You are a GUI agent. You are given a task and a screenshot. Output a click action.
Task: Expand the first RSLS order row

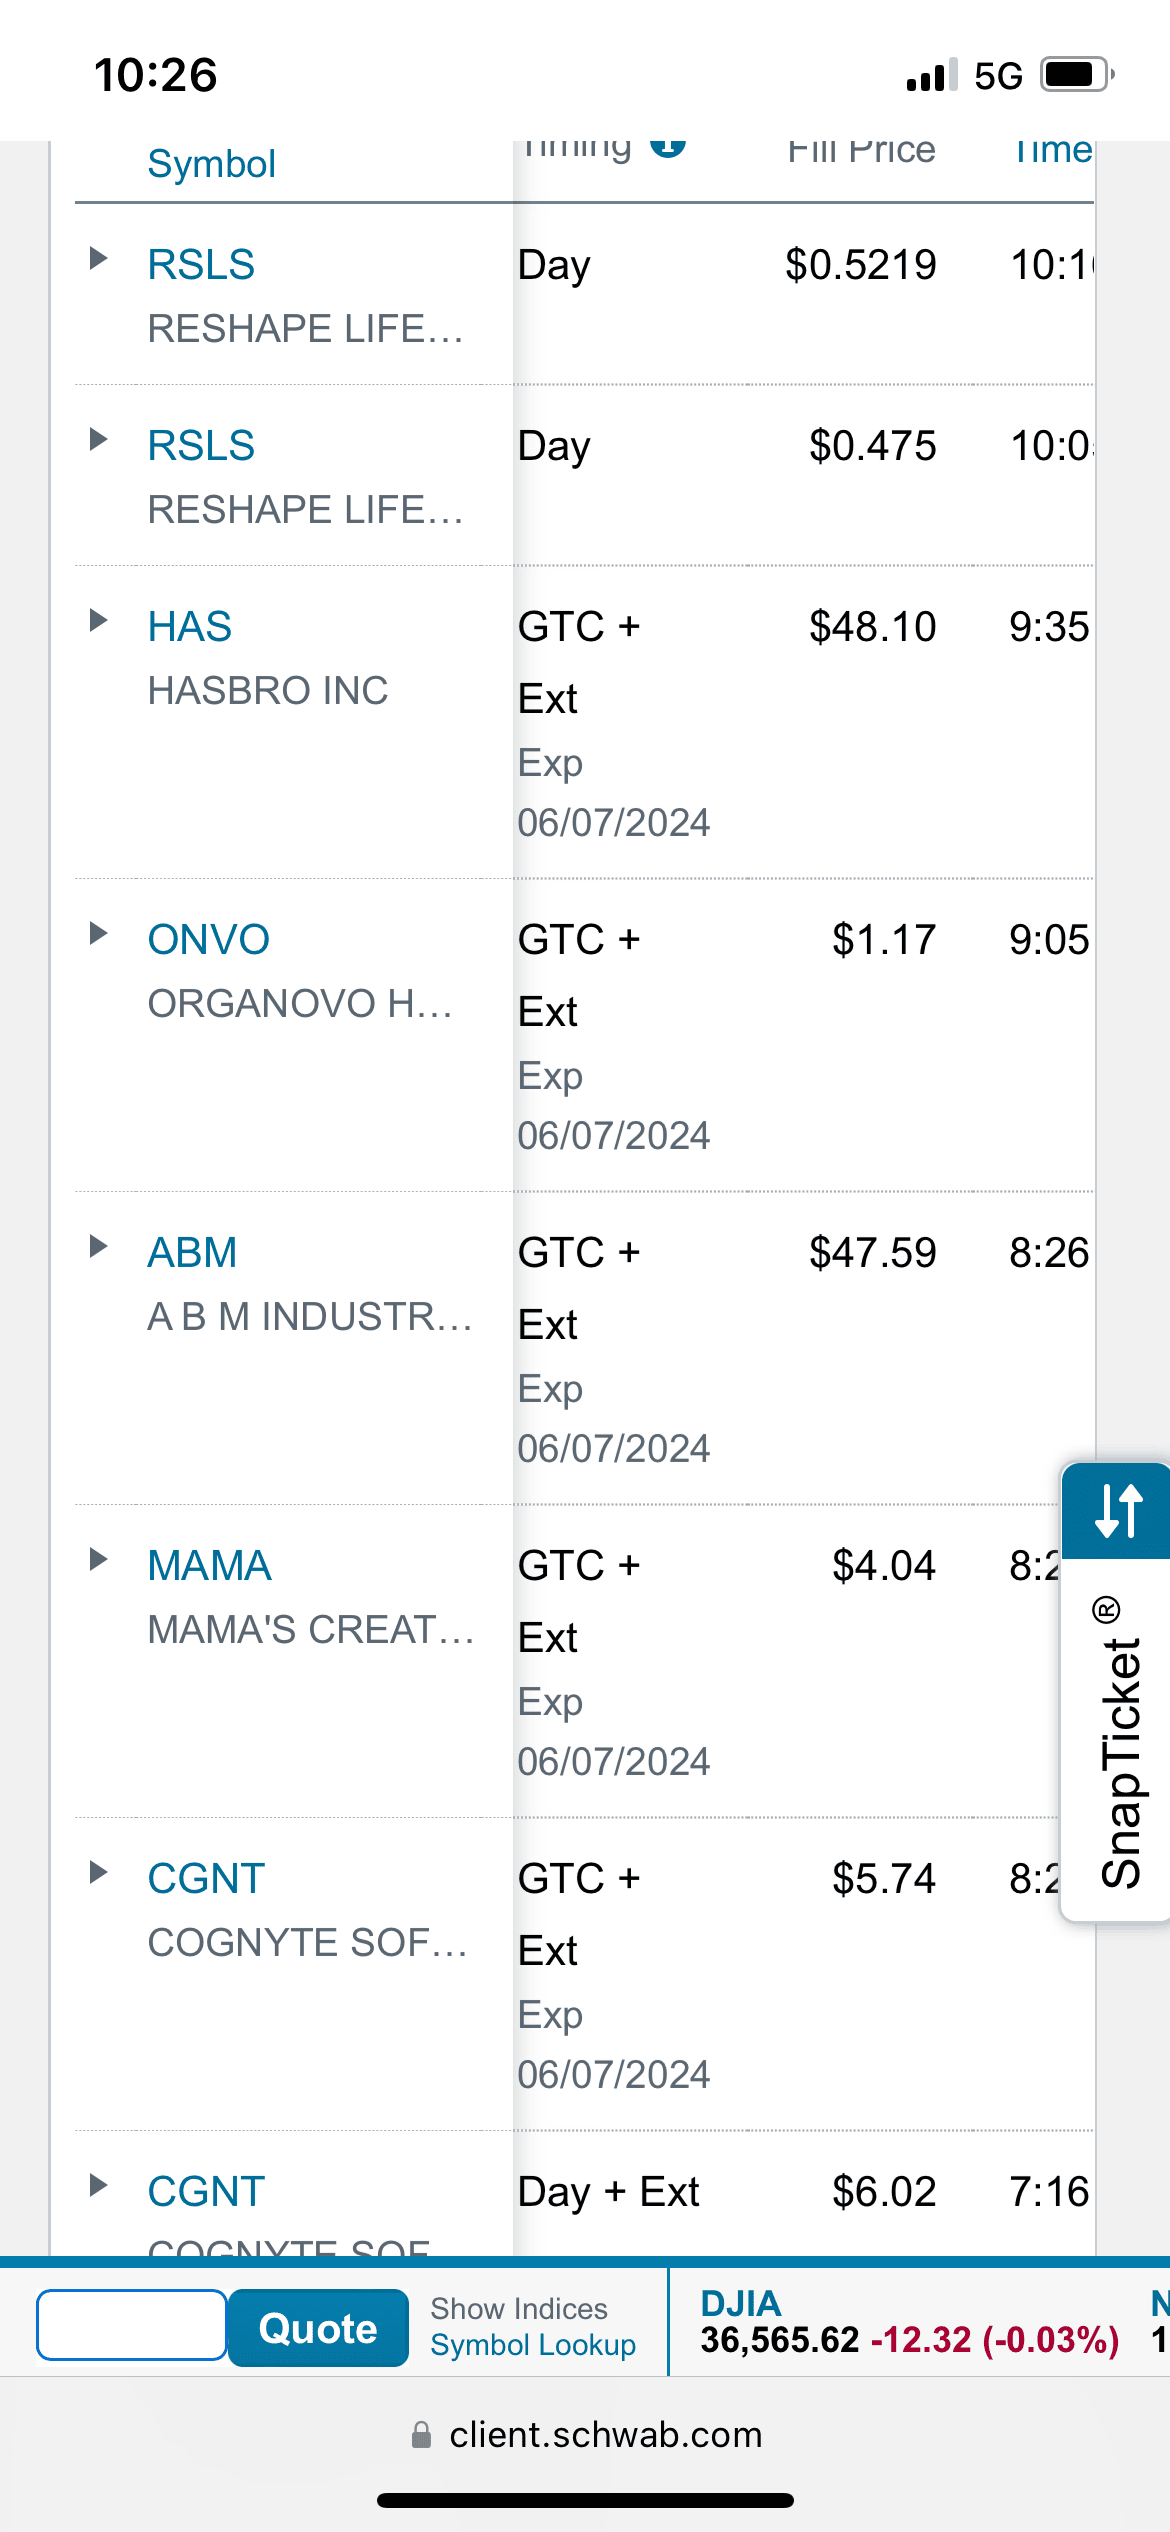pos(98,259)
